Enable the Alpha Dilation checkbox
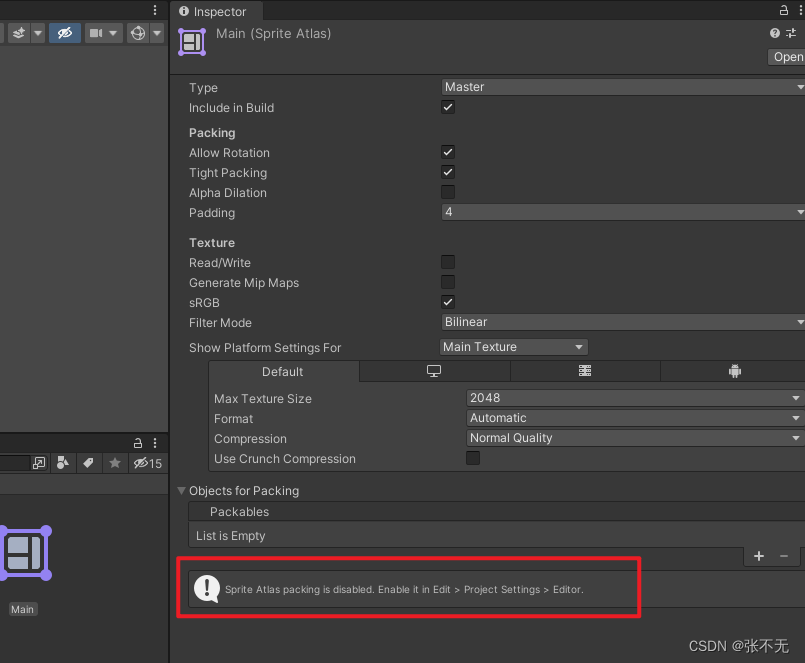805x663 pixels. click(448, 192)
